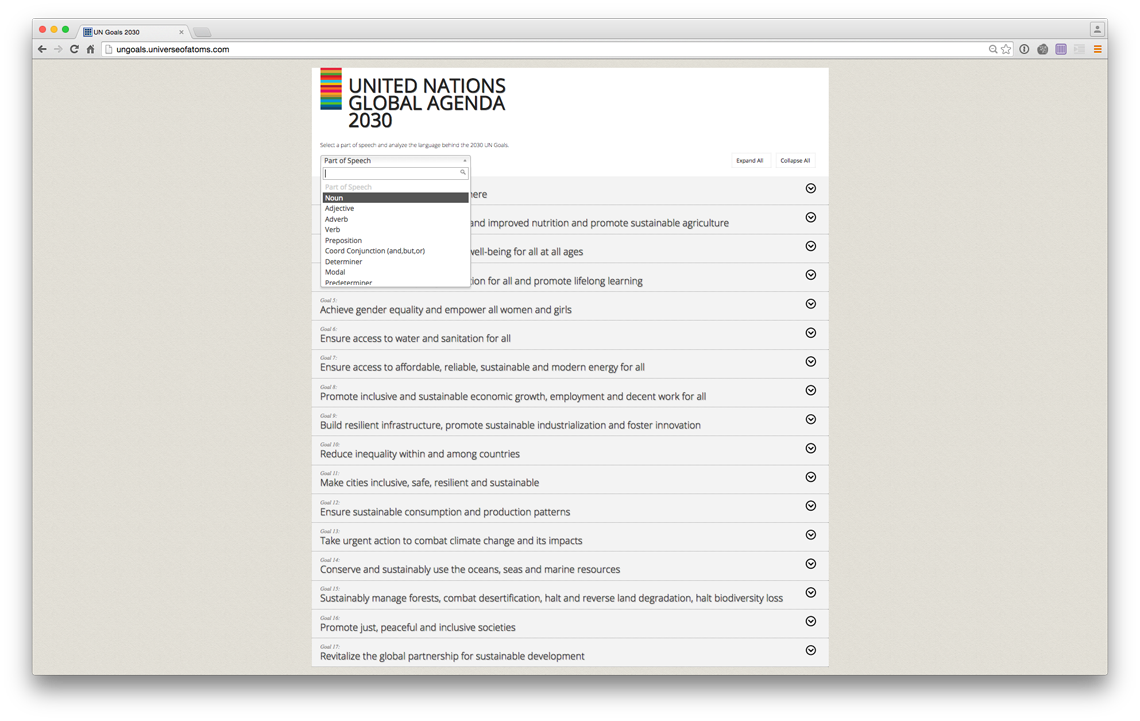
Task: Click the dark round extension icon
Action: click(x=1043, y=49)
